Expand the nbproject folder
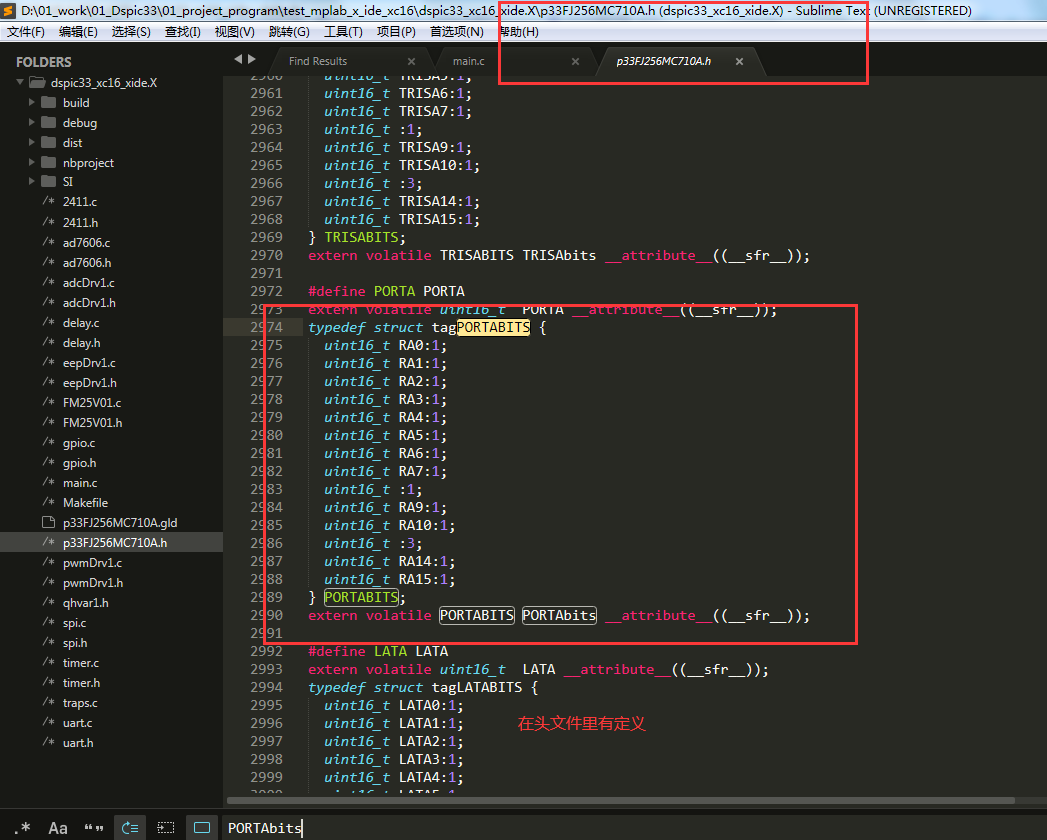The image size is (1047, 840). click(33, 163)
